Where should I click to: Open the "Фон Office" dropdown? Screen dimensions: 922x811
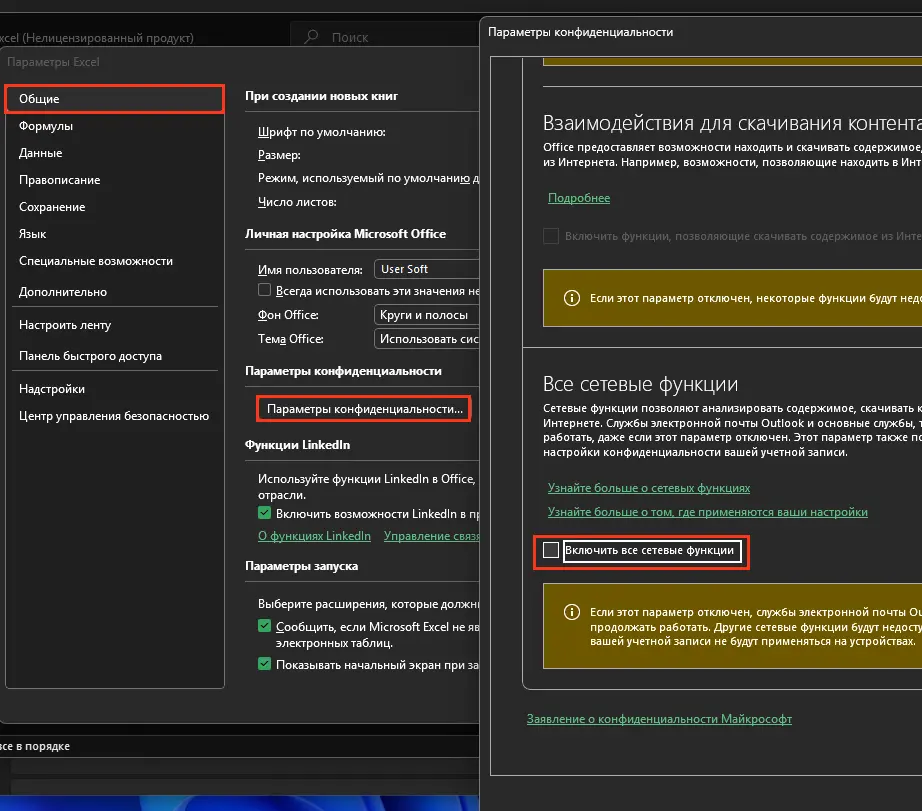coord(425,315)
